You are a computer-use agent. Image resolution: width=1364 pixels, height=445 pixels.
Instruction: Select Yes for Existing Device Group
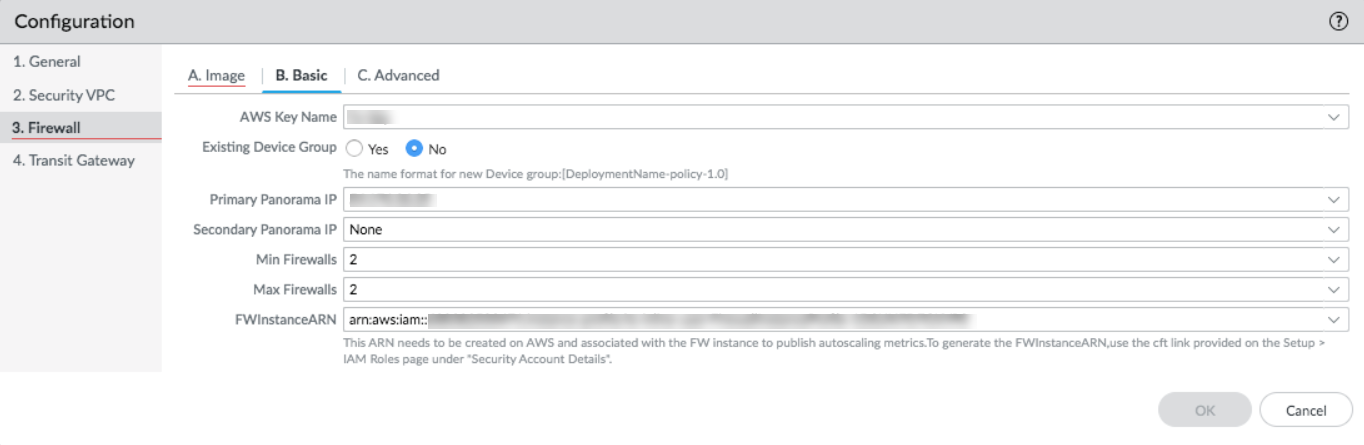354,149
